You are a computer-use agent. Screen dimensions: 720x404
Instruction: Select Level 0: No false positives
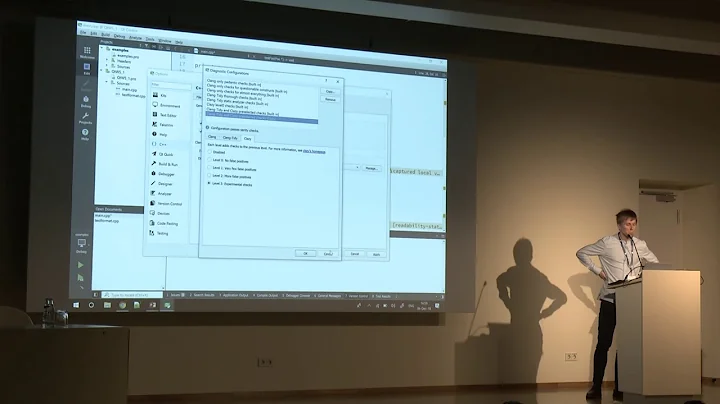[x=209, y=160]
